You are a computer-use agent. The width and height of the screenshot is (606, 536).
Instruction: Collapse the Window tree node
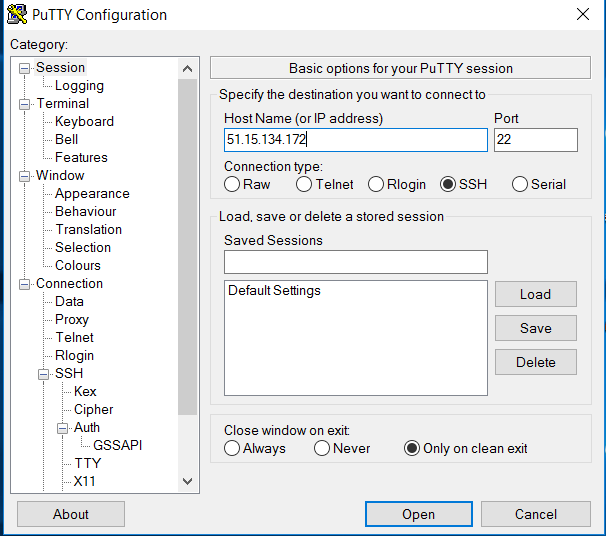[x=24, y=176]
